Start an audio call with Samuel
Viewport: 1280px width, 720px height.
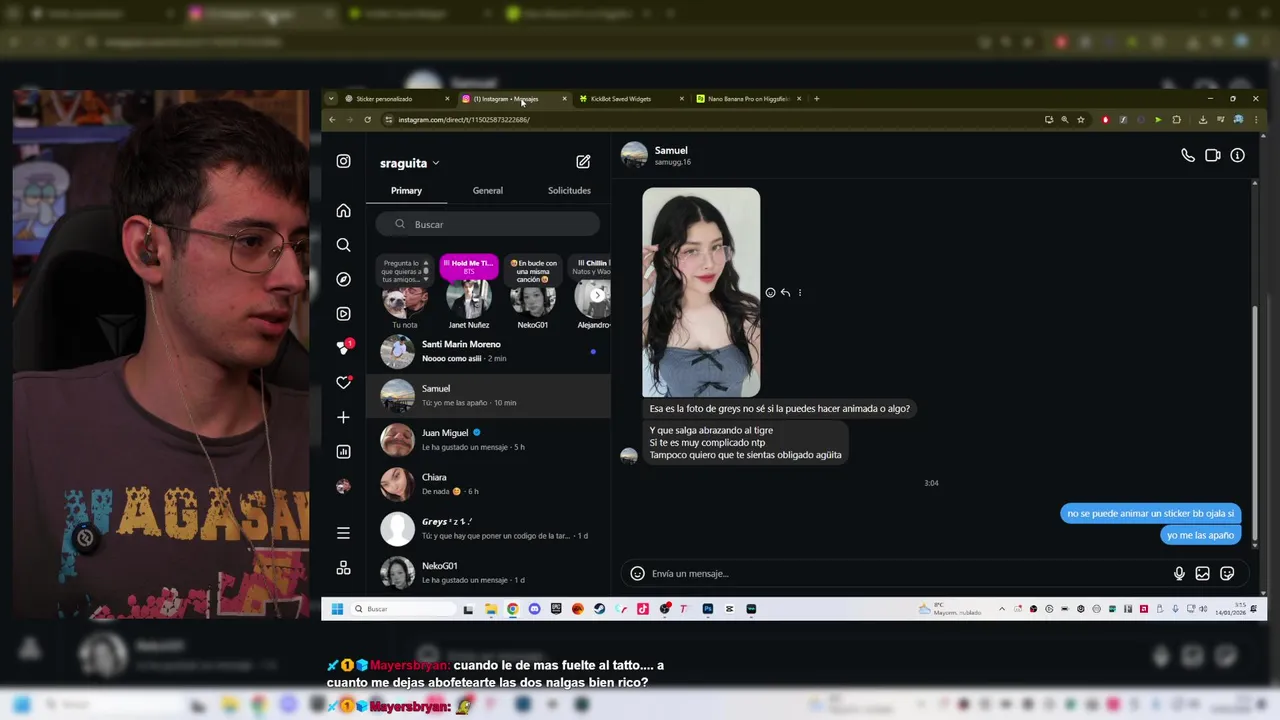(x=1188, y=155)
